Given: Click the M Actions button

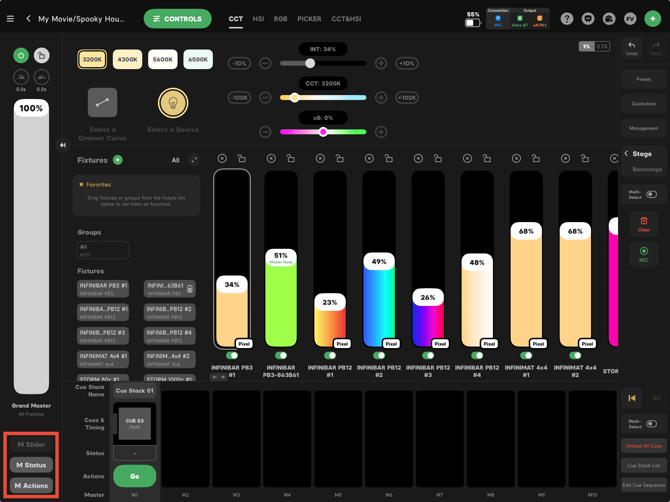Looking at the screenshot, I should [31, 486].
